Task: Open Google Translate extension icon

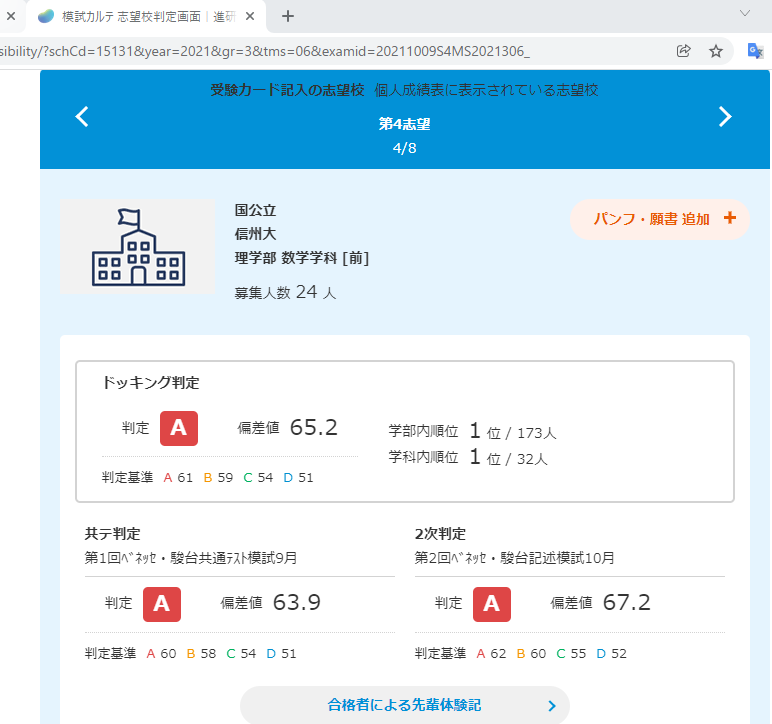Action: coord(755,51)
